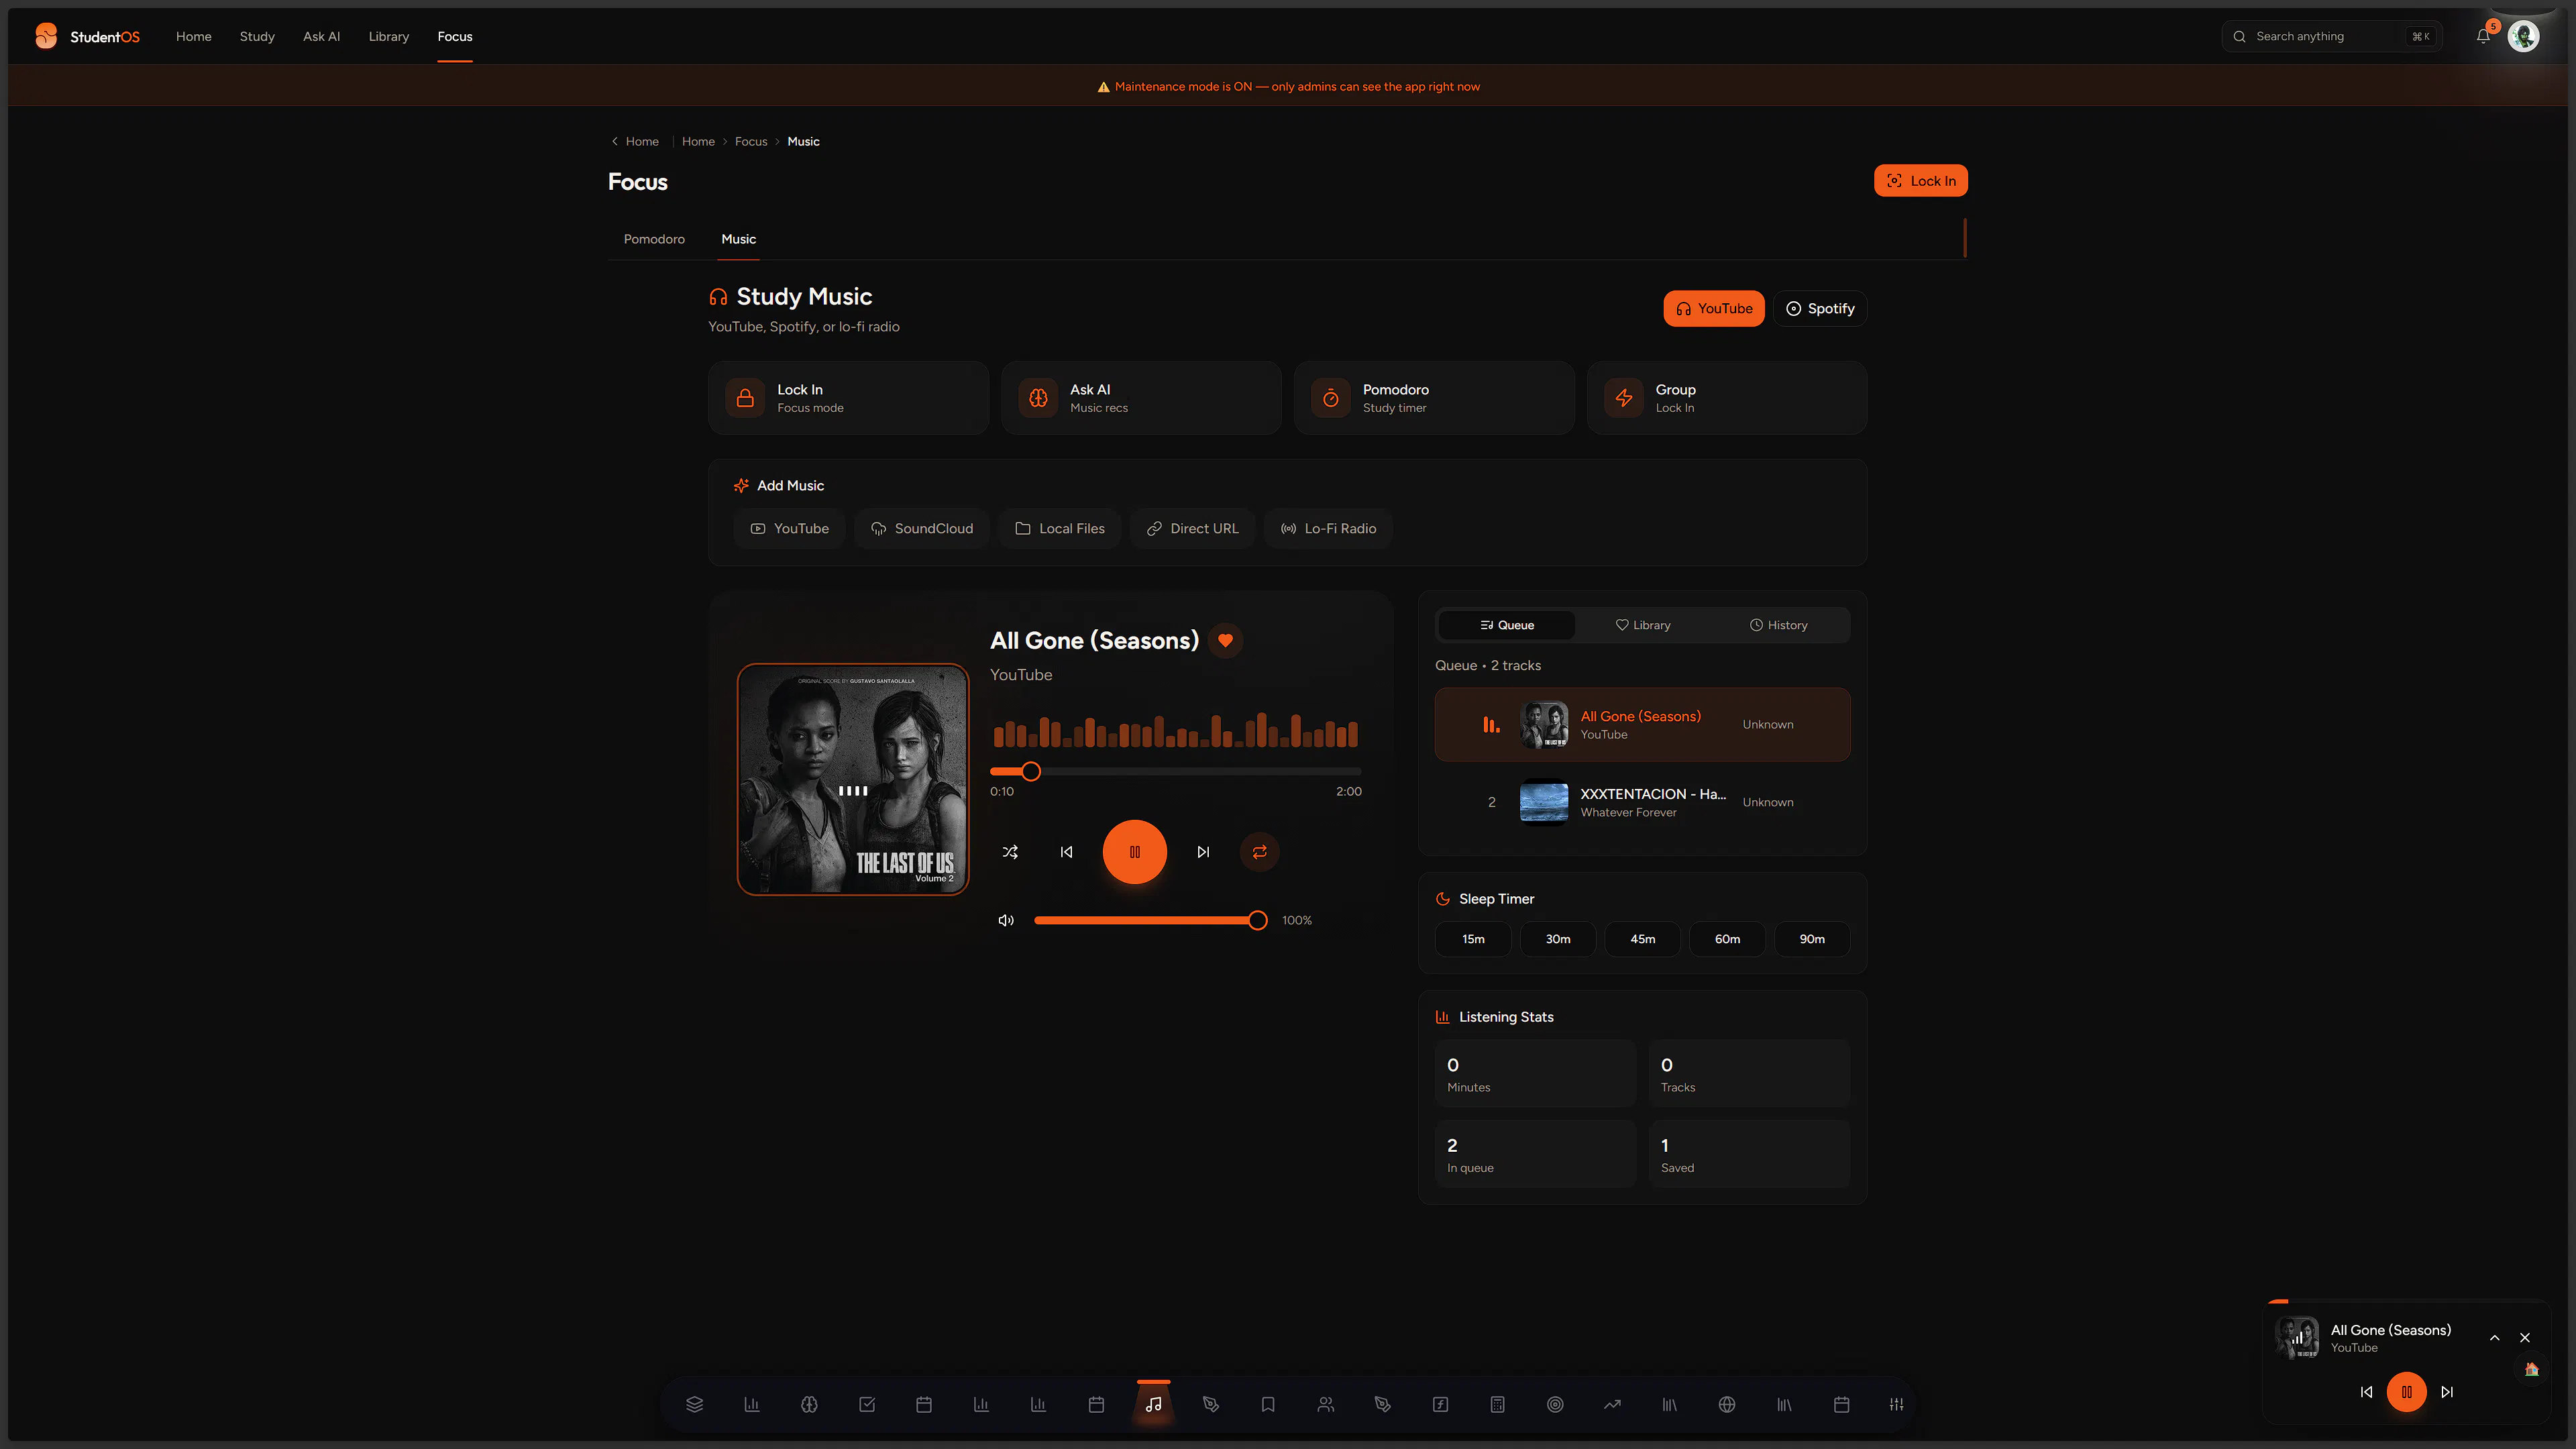Add music from YouTube
The height and width of the screenshot is (1449, 2576).
789,528
